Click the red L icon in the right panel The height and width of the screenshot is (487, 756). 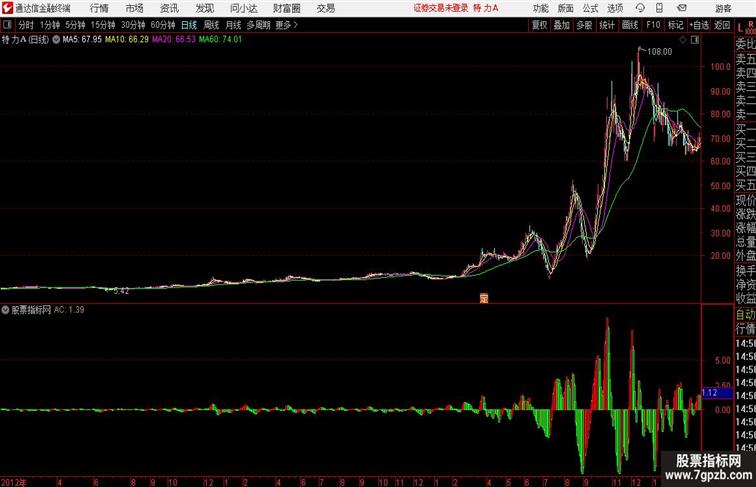click(x=741, y=28)
